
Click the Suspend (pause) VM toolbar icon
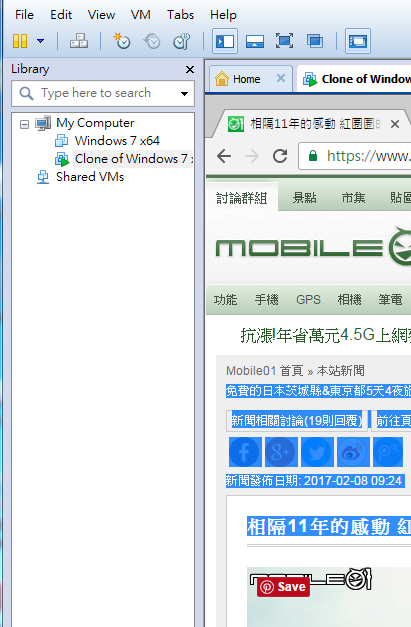(20, 41)
